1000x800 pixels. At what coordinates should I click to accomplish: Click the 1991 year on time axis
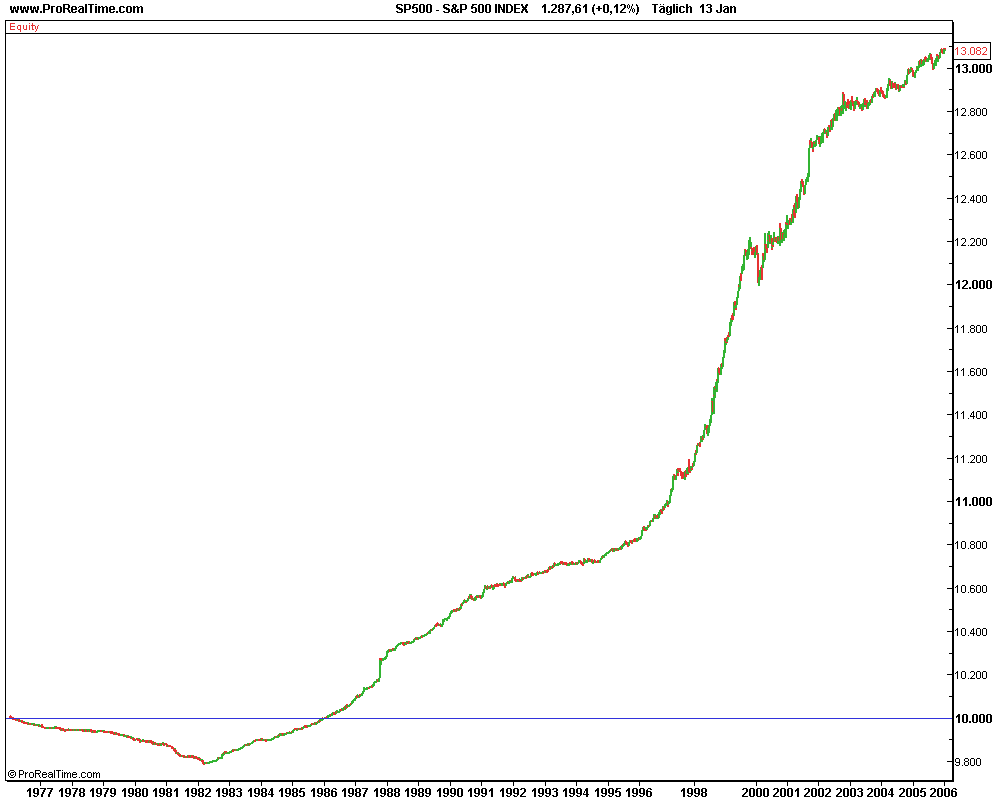pyautogui.click(x=482, y=793)
